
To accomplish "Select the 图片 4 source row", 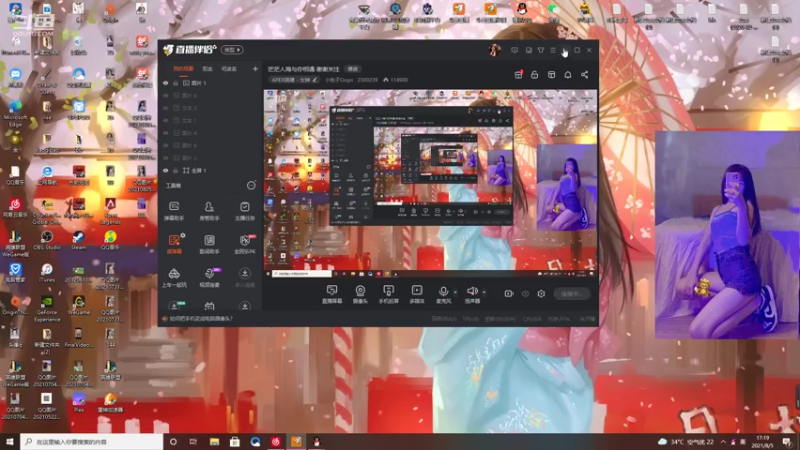I will click(210, 133).
